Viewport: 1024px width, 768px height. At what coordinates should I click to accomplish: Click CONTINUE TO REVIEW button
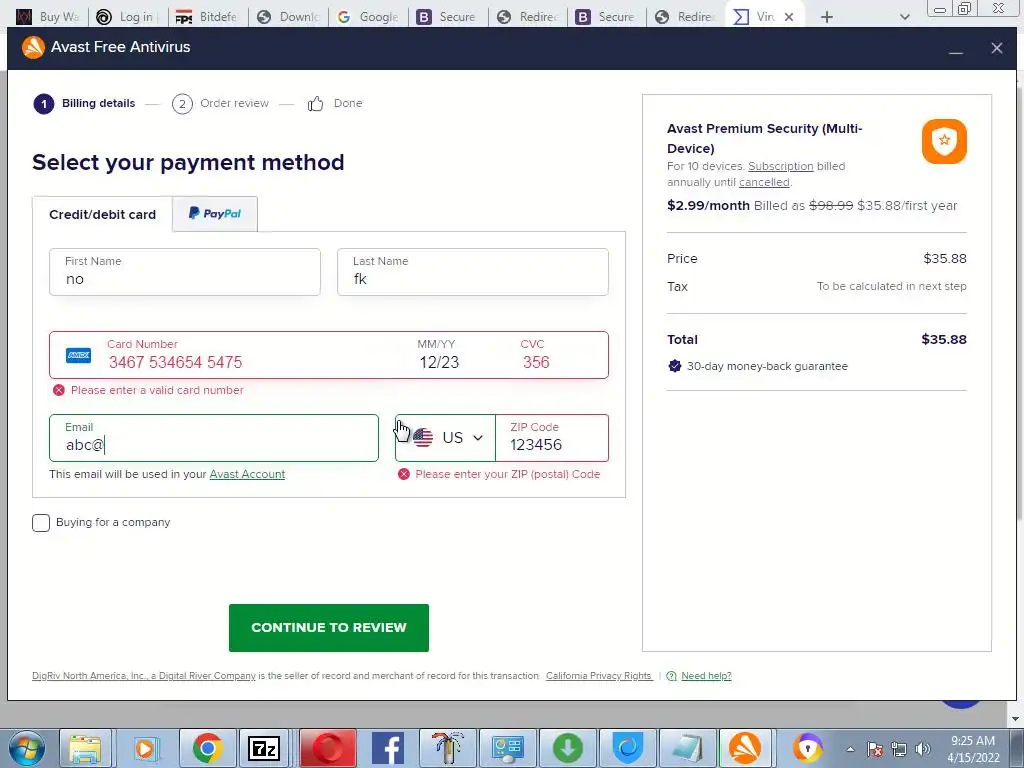pyautogui.click(x=328, y=628)
